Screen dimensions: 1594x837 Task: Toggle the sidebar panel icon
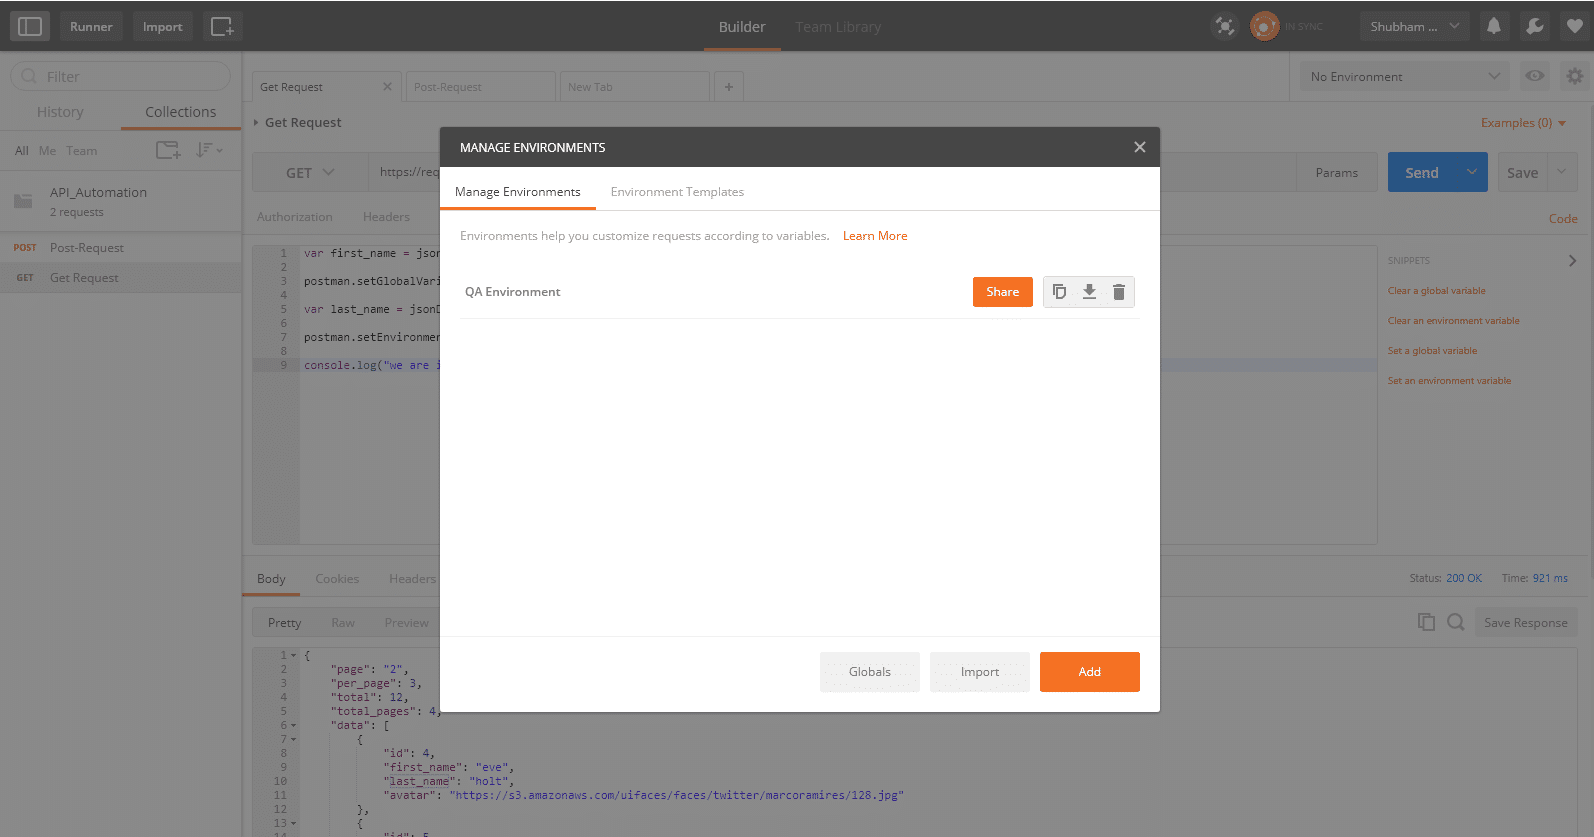coord(30,26)
